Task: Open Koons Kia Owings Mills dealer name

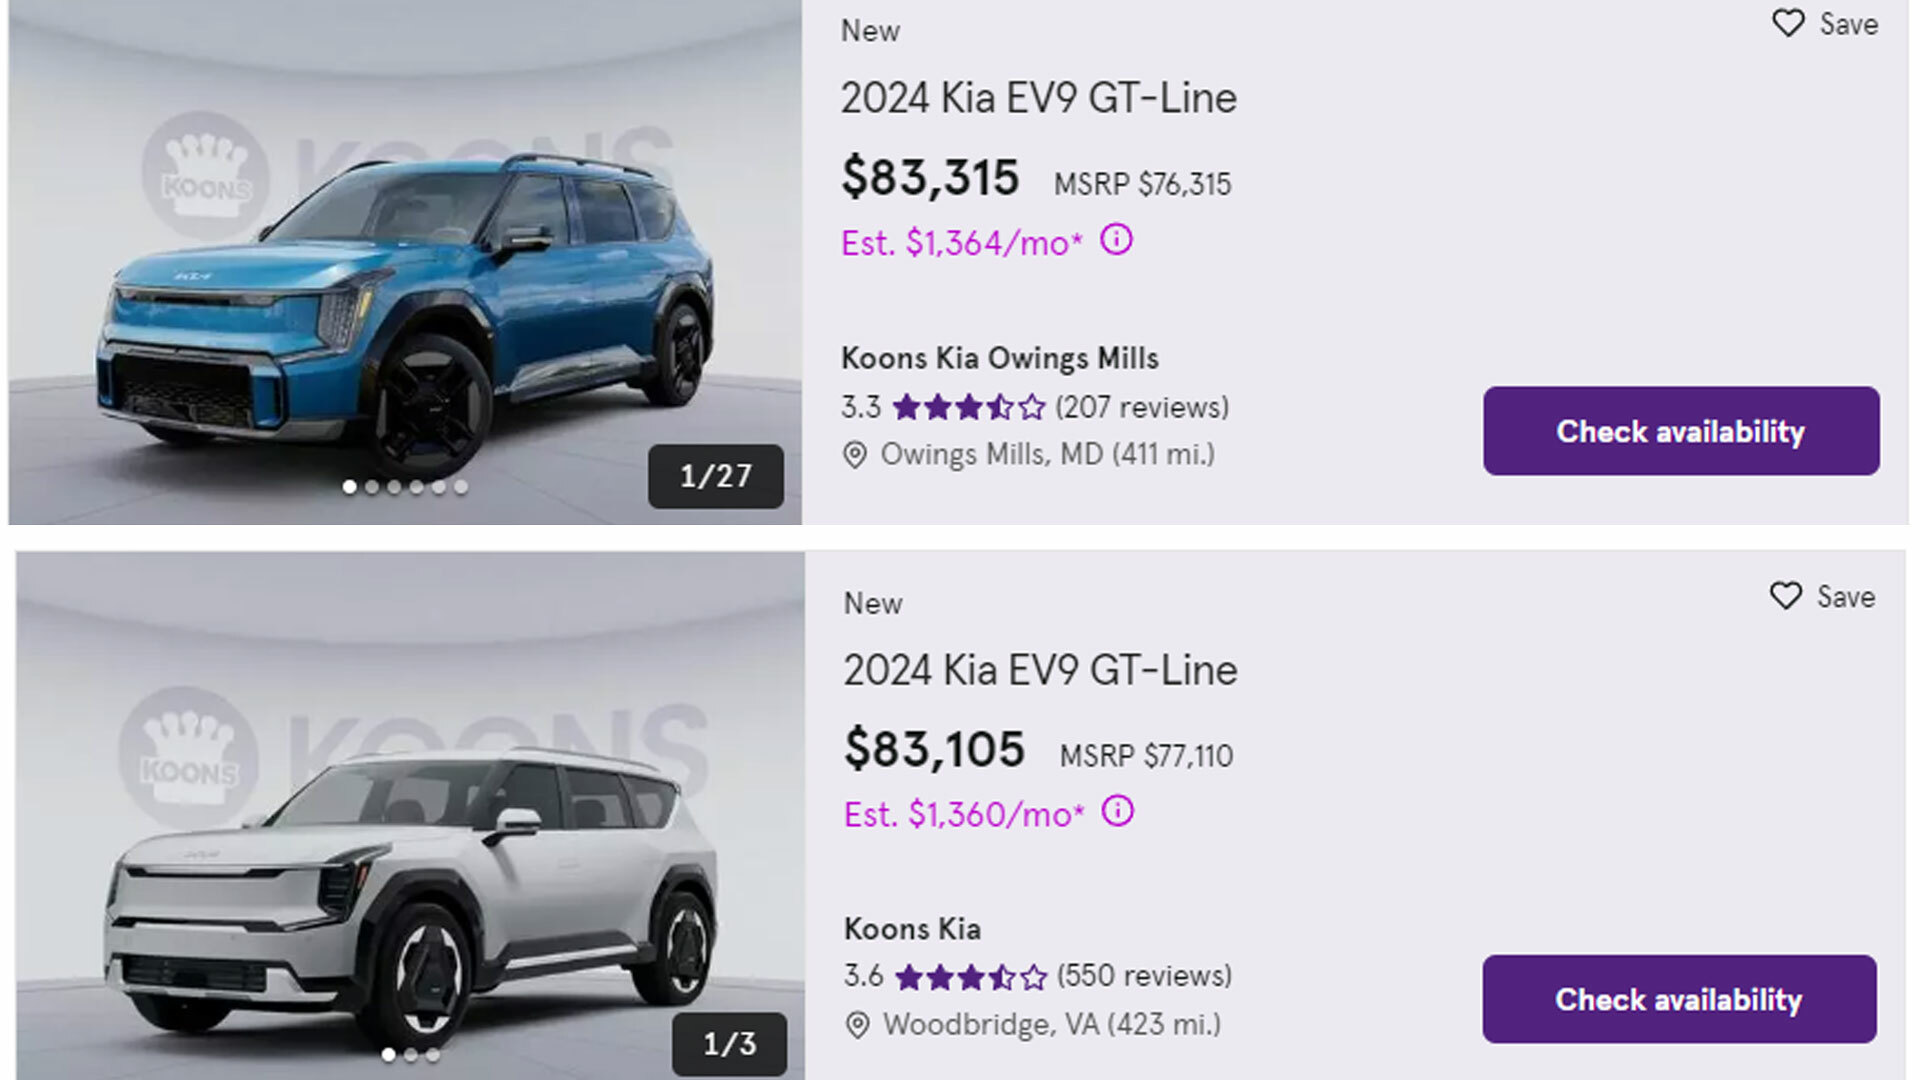Action: coord(999,358)
